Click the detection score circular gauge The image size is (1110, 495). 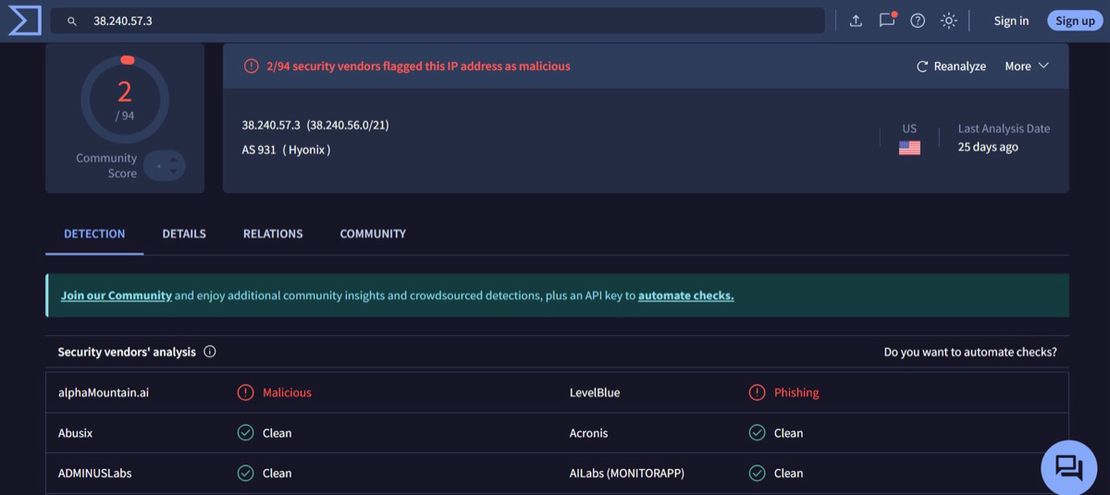[125, 99]
